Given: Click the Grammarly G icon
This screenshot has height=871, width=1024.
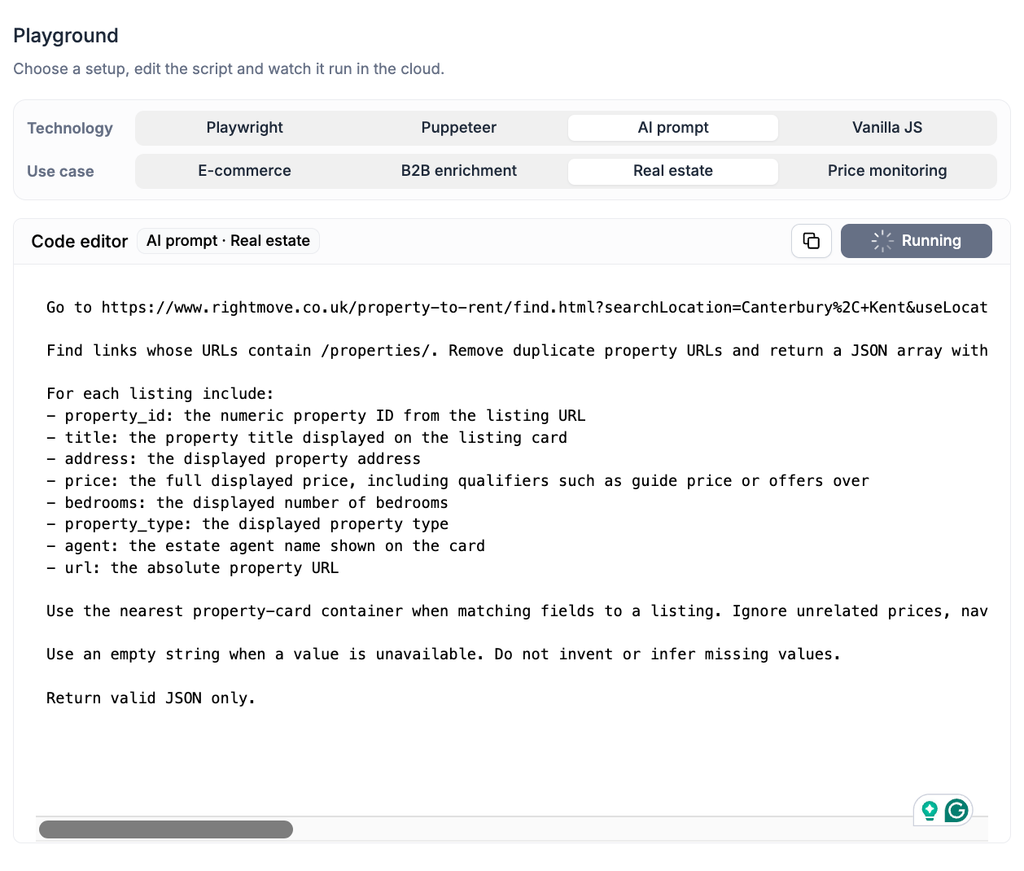Looking at the screenshot, I should tap(956, 810).
